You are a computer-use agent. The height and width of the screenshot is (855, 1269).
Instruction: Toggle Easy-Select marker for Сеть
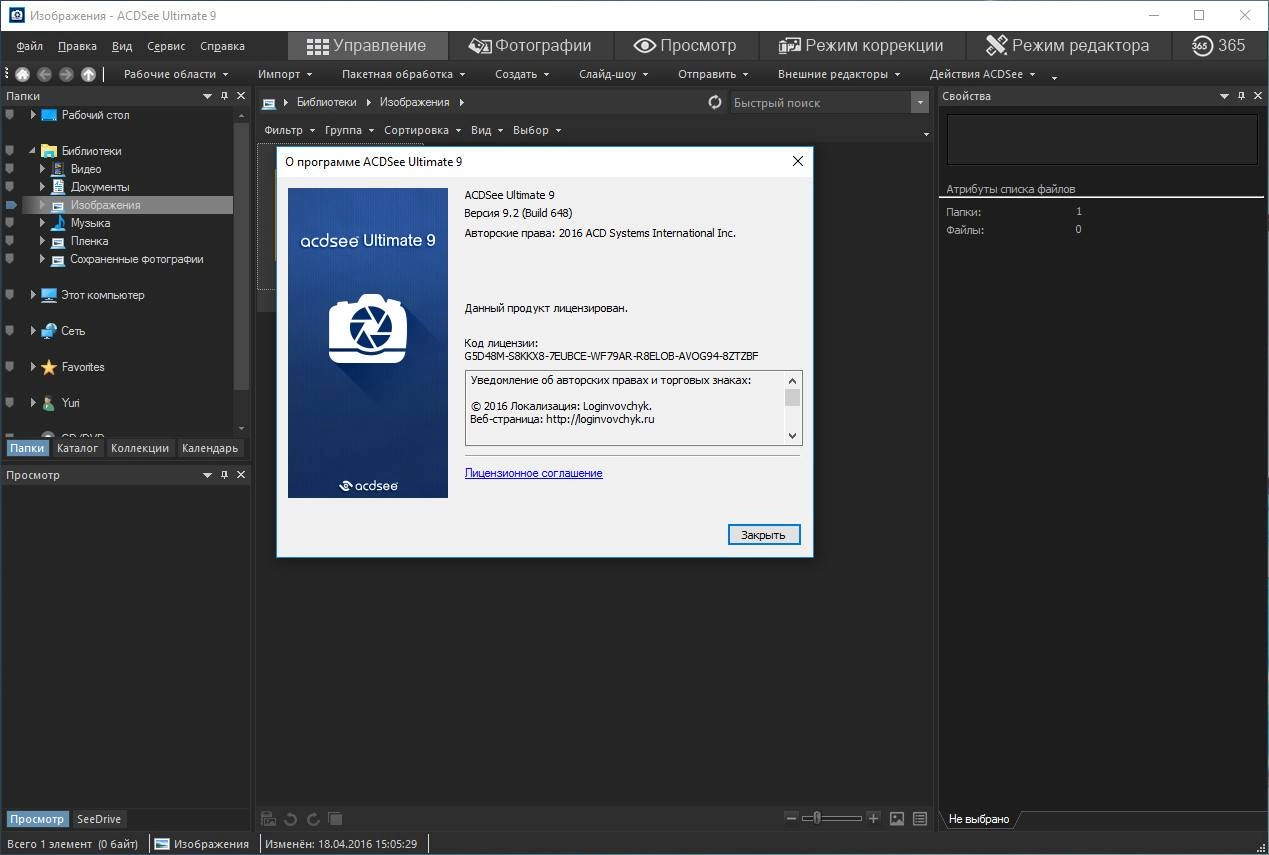(x=11, y=331)
